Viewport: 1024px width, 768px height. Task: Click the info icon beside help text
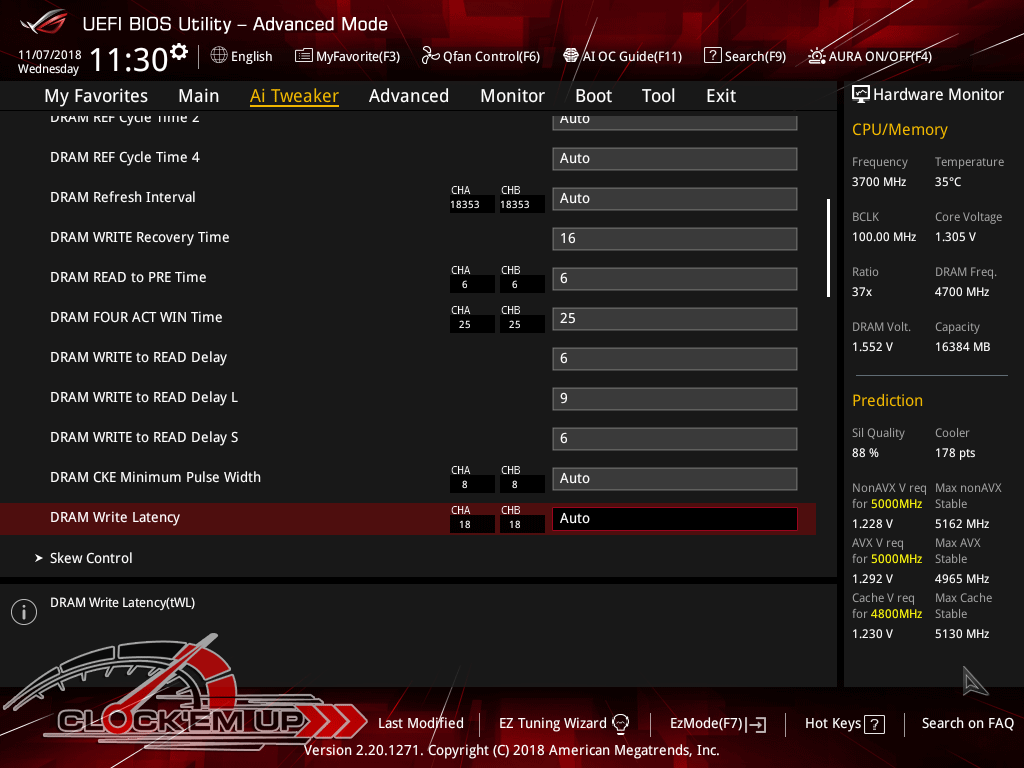[24, 612]
